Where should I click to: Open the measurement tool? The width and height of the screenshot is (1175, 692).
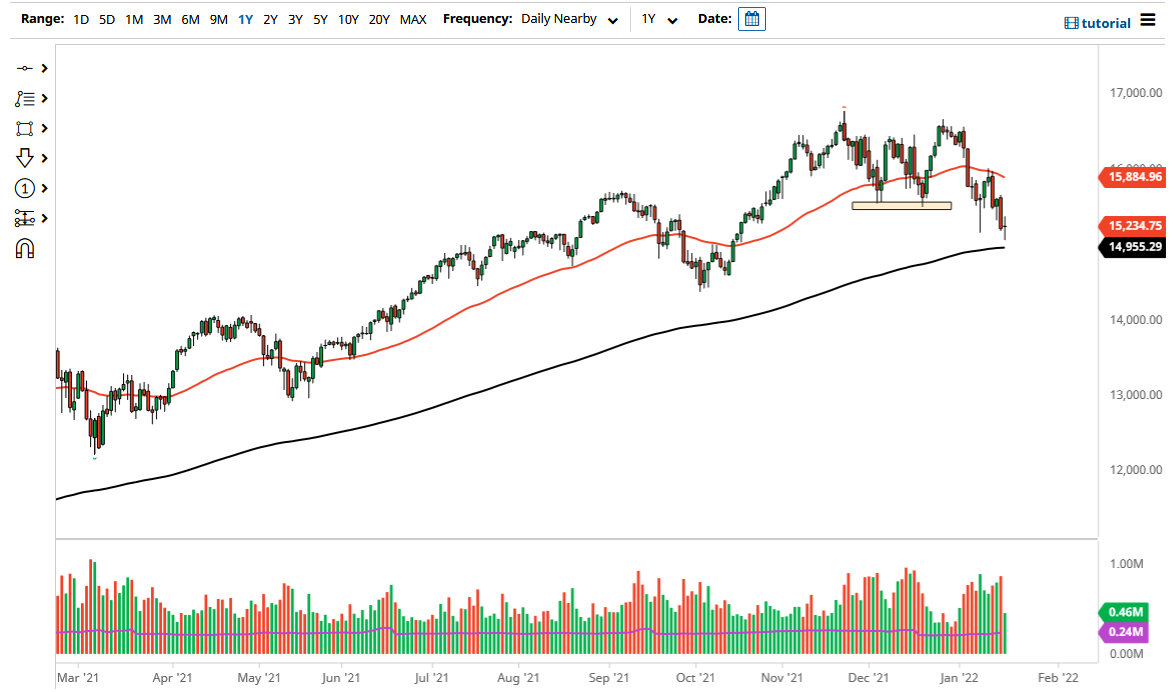tap(26, 218)
